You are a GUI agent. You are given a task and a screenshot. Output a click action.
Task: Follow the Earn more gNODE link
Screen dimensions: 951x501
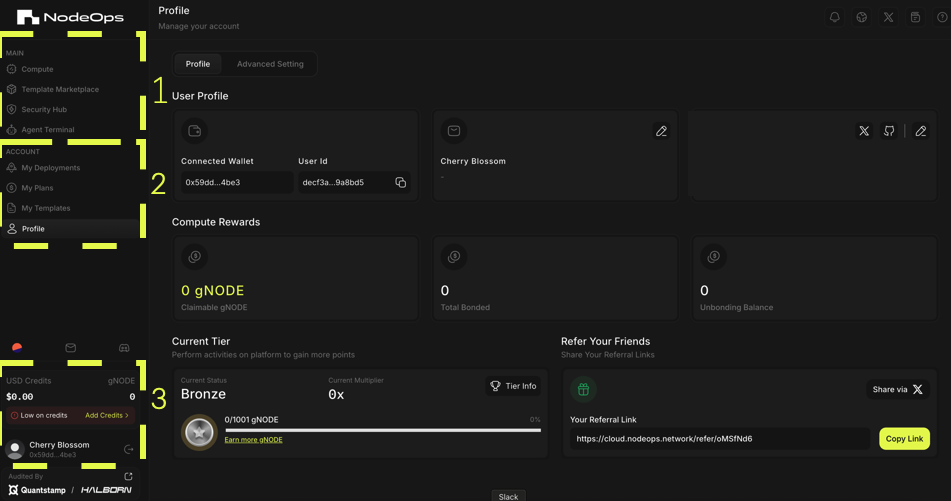coord(254,440)
